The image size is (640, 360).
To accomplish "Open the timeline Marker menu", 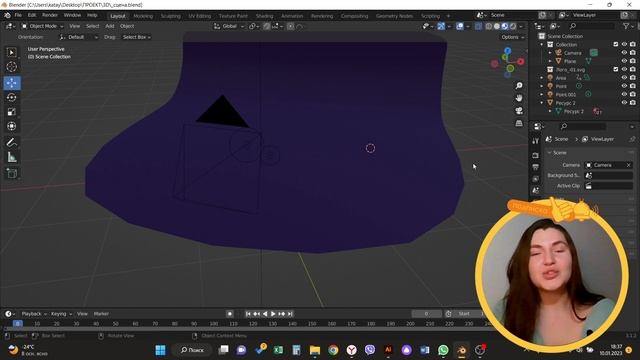I will 101,314.
